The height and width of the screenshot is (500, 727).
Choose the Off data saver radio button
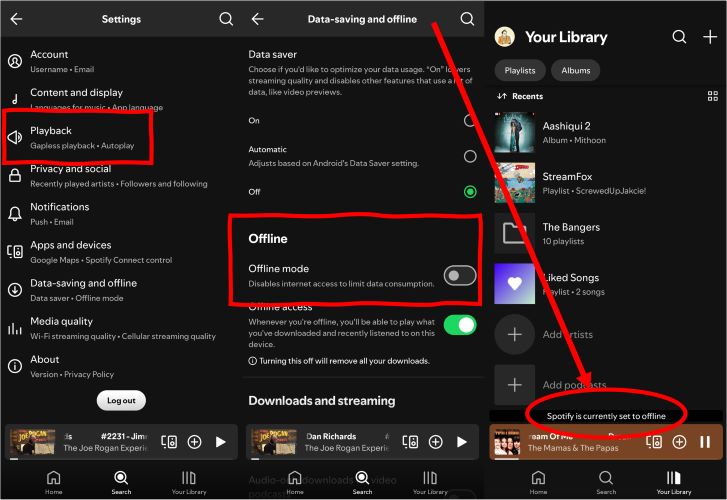pos(469,191)
